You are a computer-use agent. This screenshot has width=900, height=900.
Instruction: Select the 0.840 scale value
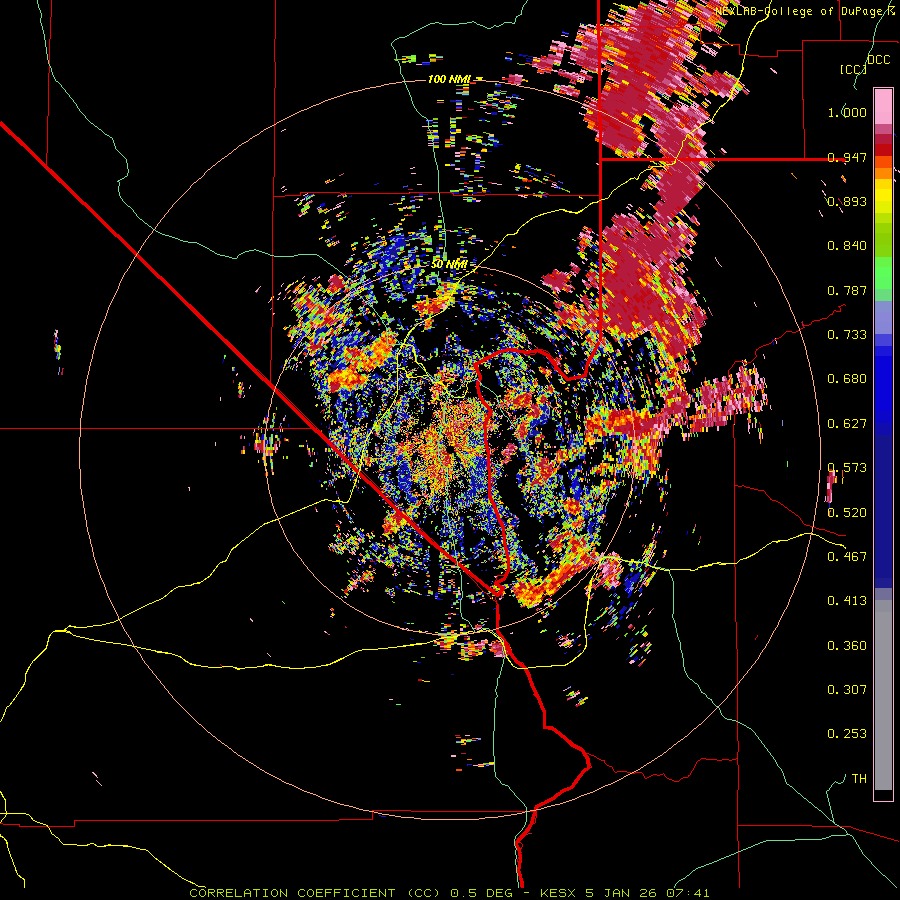[x=847, y=246]
